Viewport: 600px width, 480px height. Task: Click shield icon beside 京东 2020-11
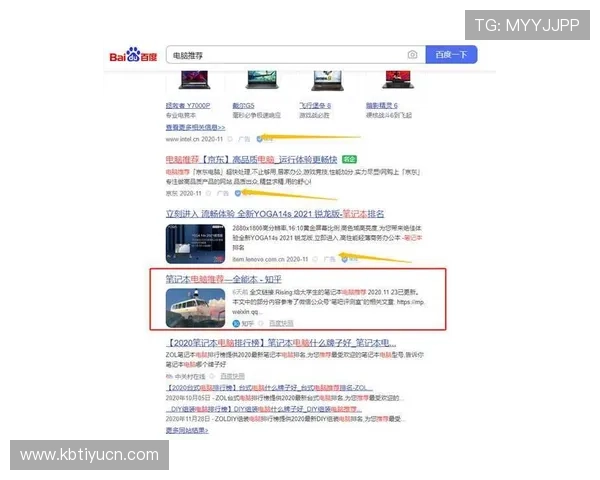click(x=238, y=193)
